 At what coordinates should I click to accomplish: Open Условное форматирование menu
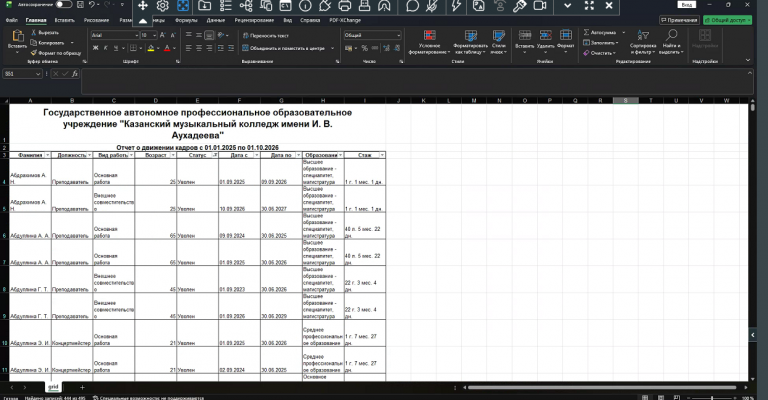[x=429, y=42]
